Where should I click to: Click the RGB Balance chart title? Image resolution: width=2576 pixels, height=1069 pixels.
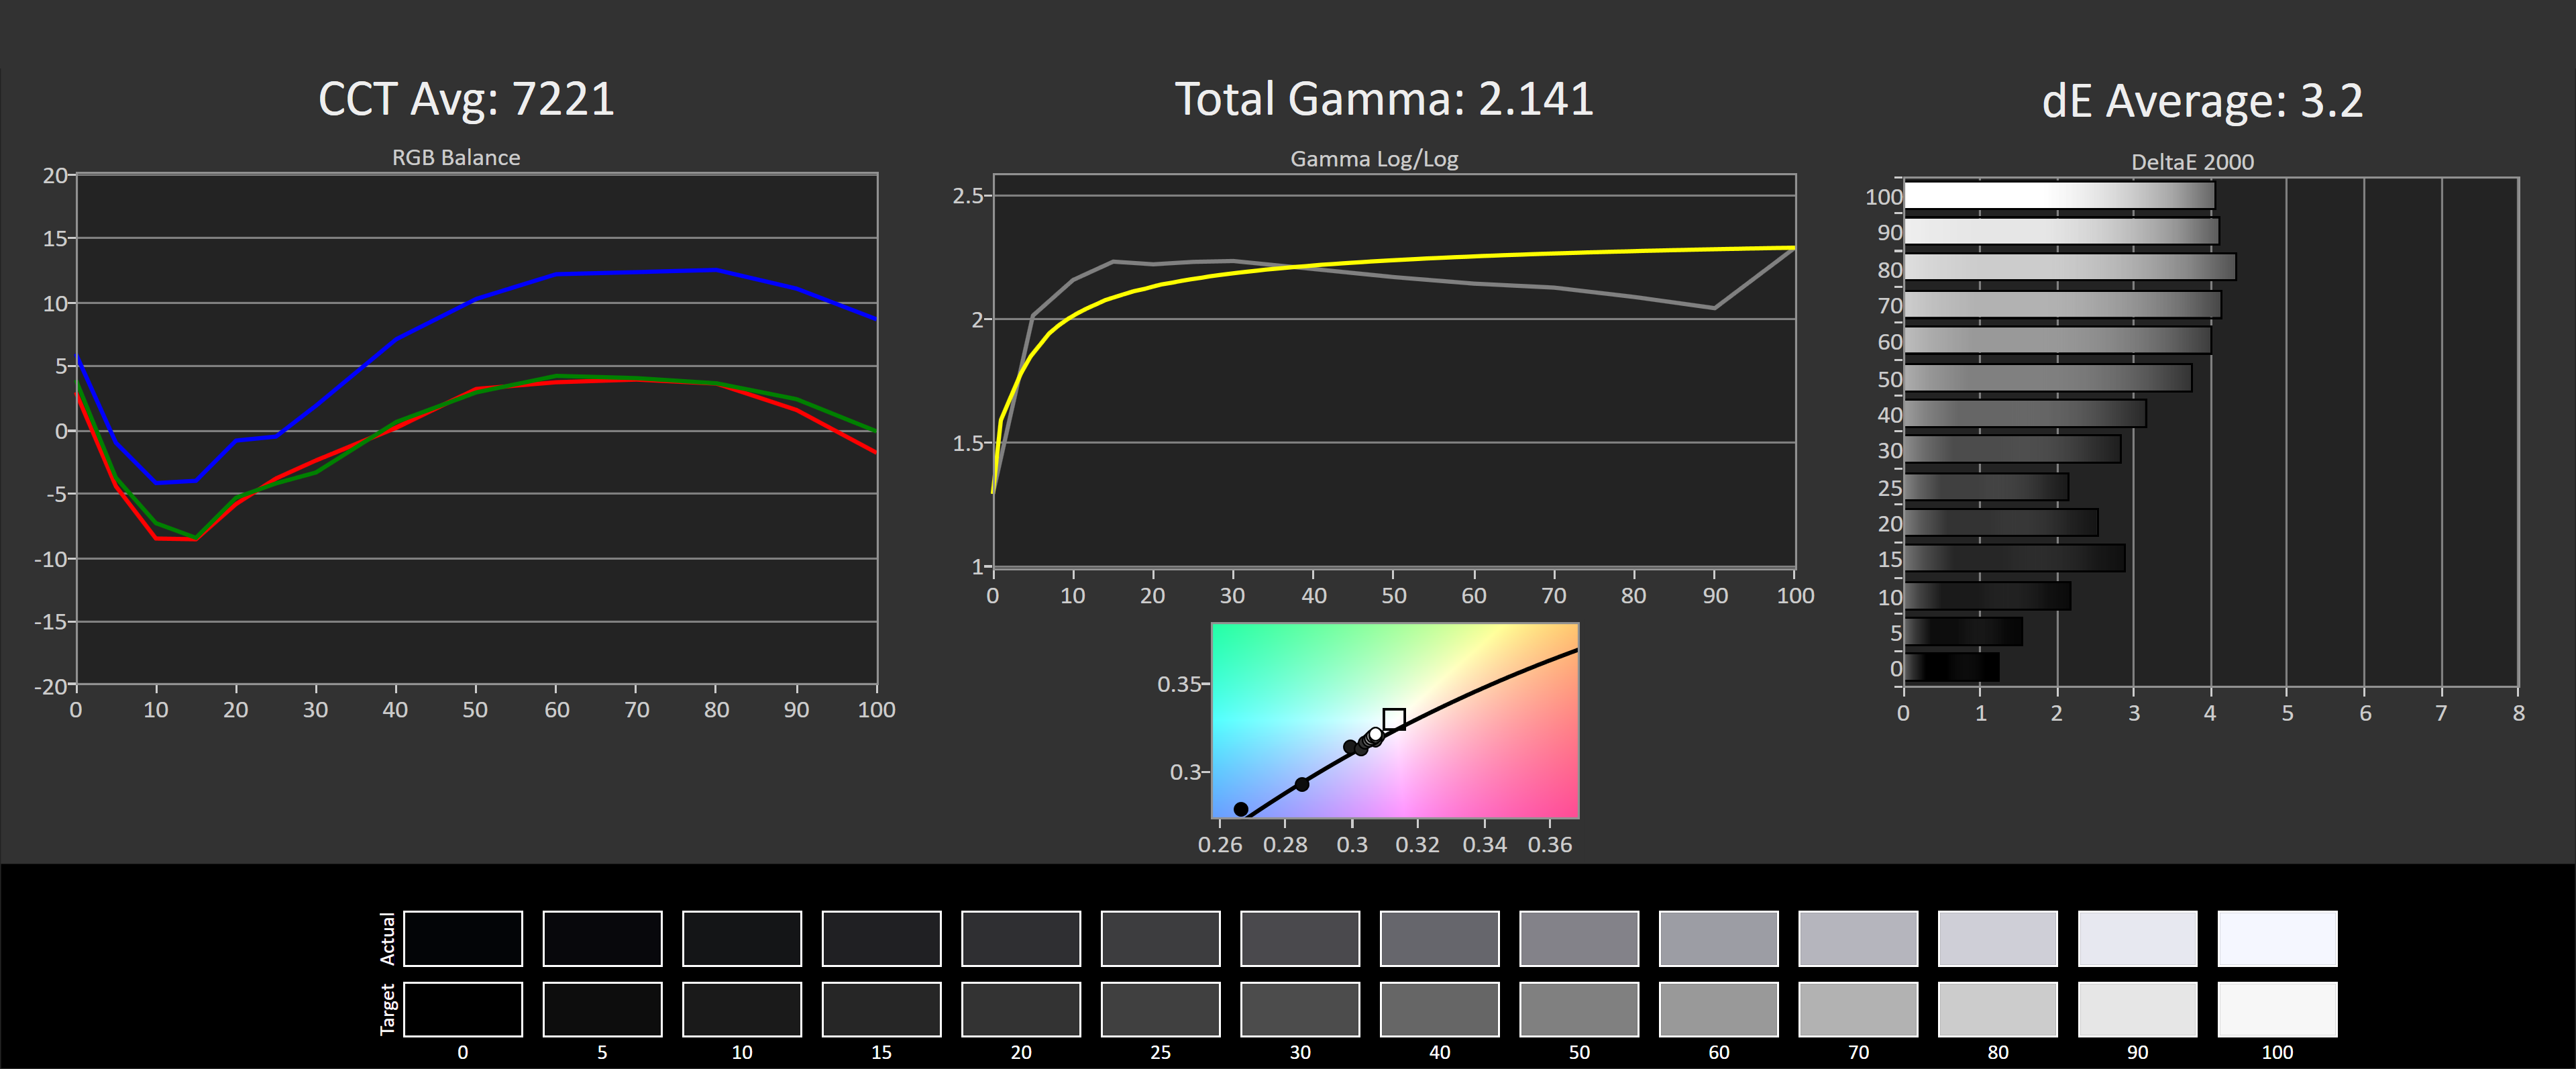pyautogui.click(x=456, y=157)
